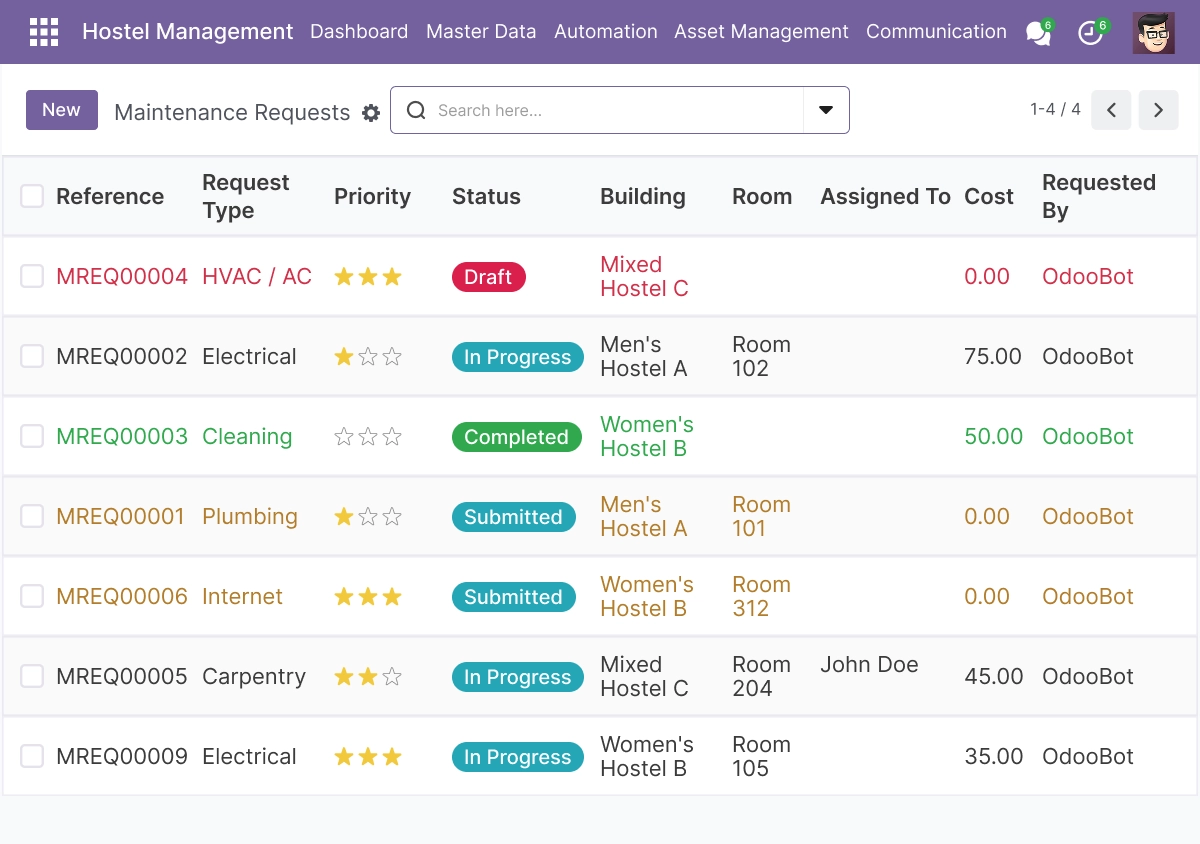Screen dimensions: 1200x844
Task: Click the priority stars for MREQ00004
Action: pyautogui.click(x=368, y=277)
